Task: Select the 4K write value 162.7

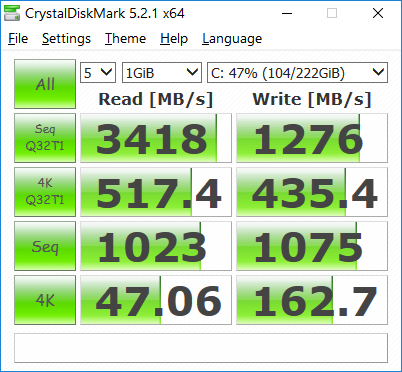Action: pos(312,300)
